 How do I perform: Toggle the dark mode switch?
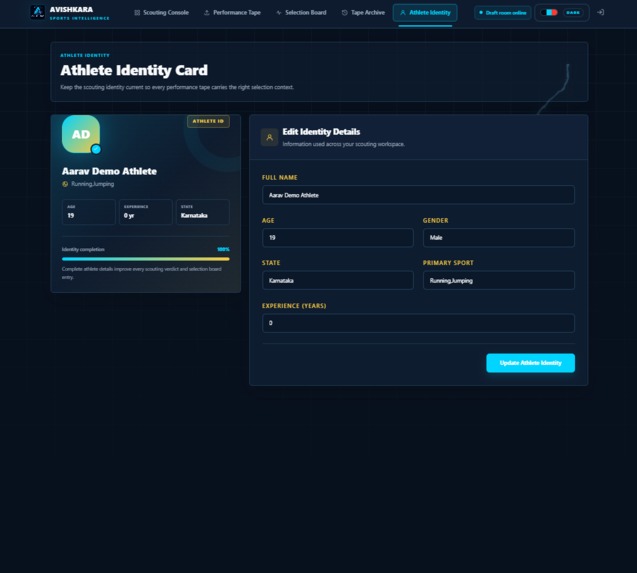(x=549, y=13)
